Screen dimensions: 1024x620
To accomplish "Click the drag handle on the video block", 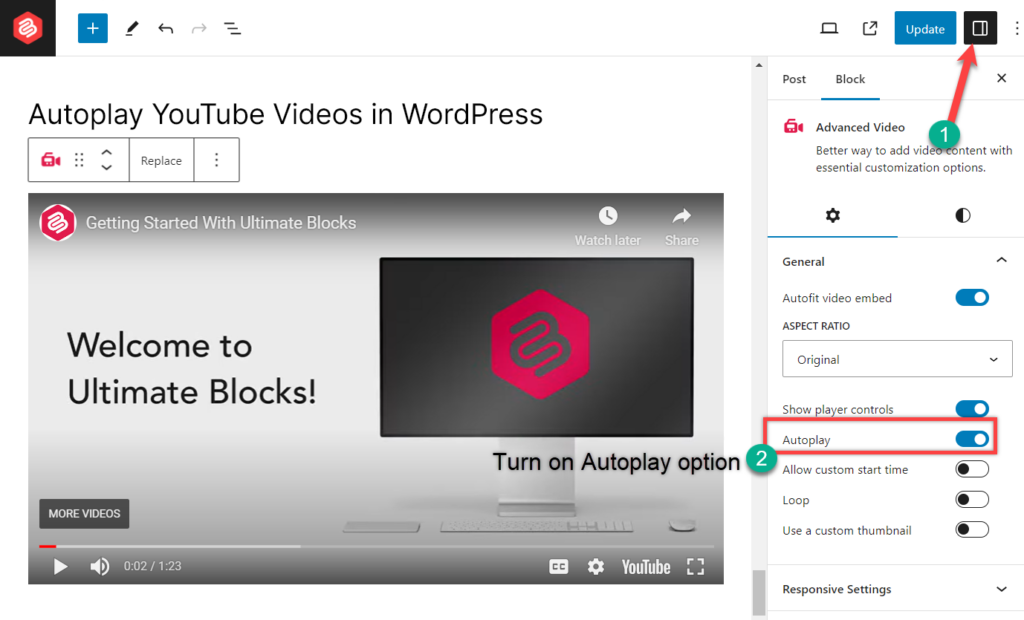I will [78, 160].
